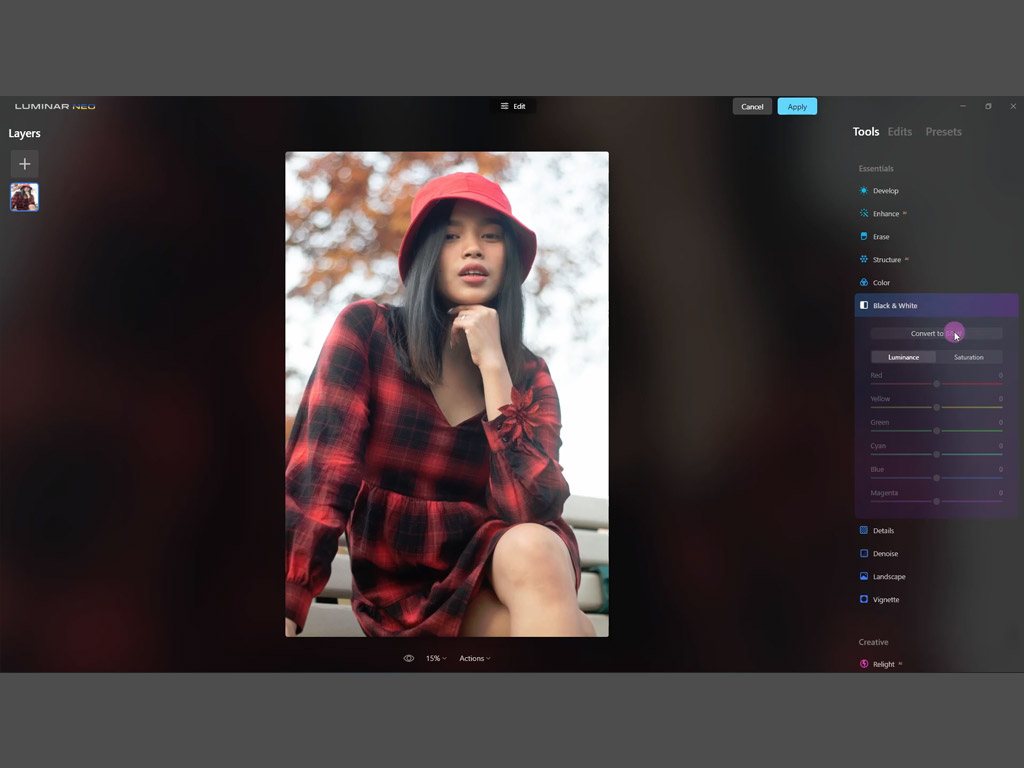
Task: Select the Erase tool
Action: point(880,237)
